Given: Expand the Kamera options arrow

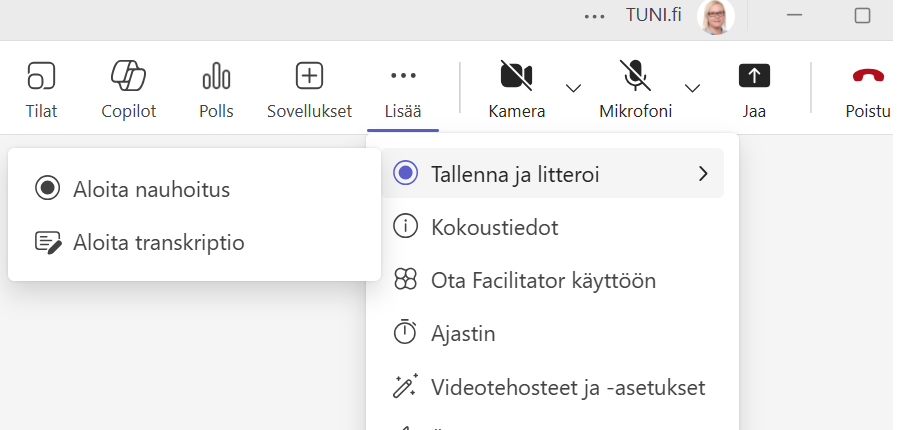Looking at the screenshot, I should coord(573,88).
